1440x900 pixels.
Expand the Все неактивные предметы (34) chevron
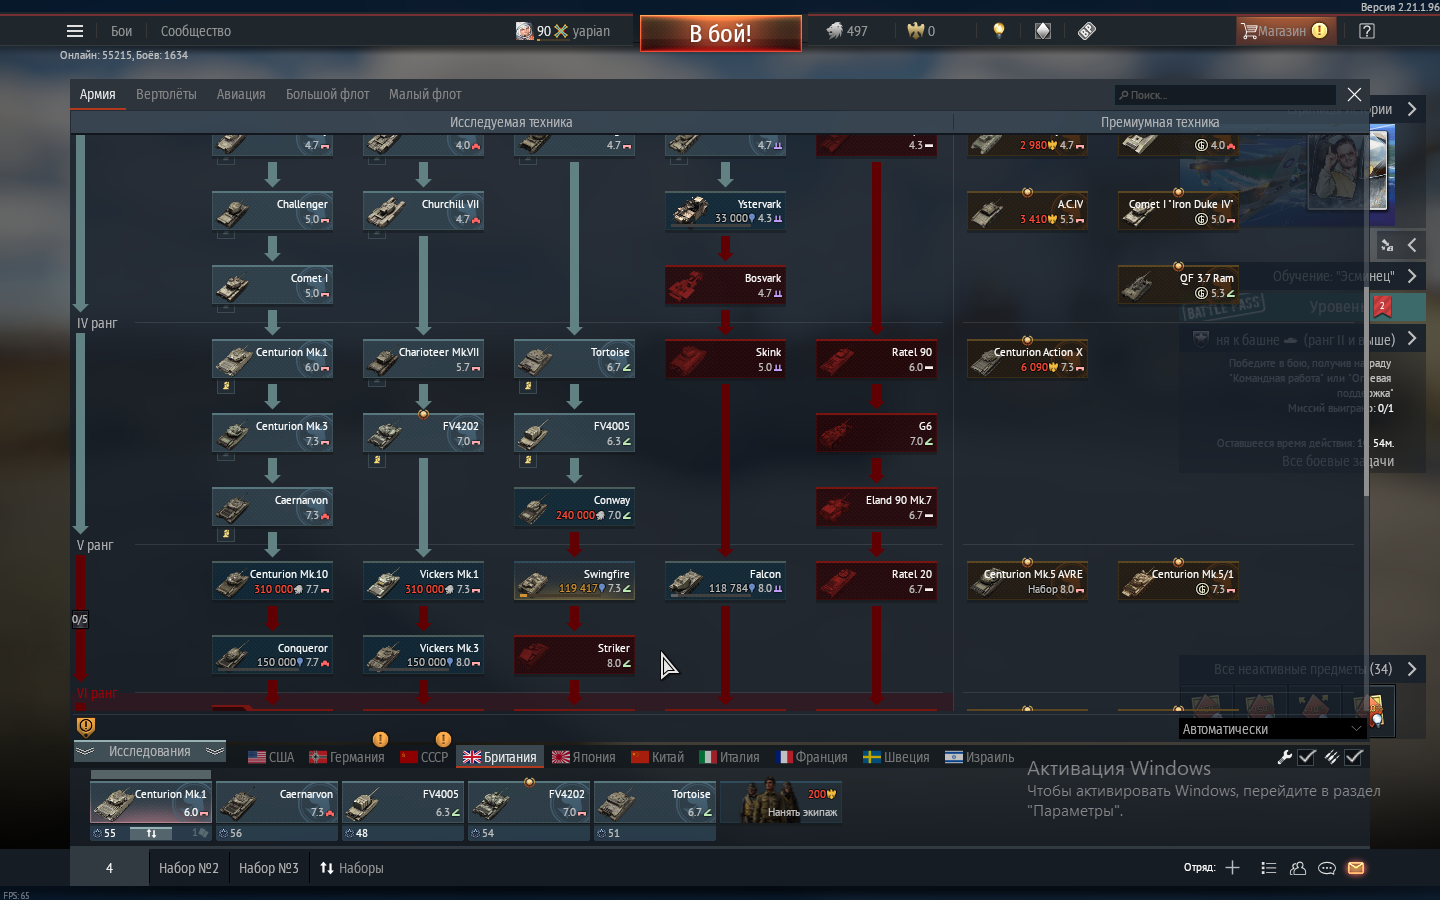tap(1412, 669)
